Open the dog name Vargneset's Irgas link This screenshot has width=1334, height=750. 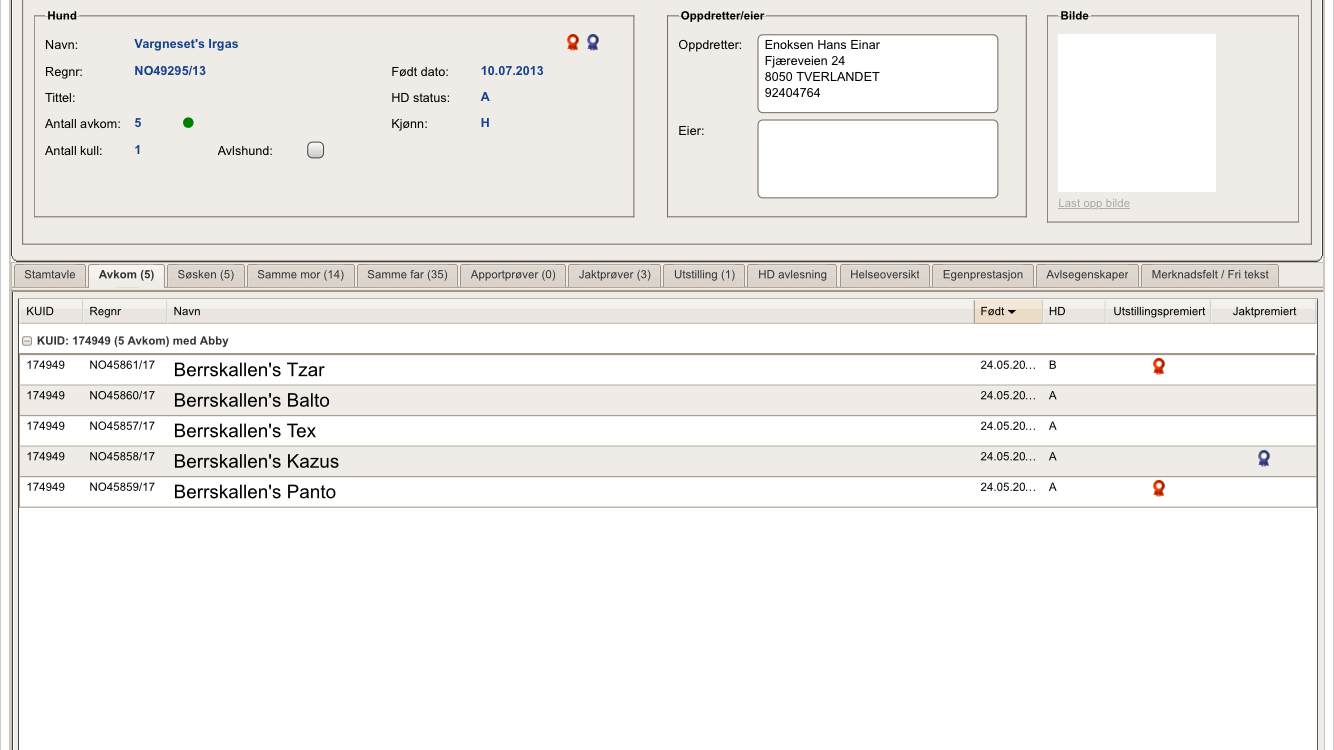[186, 44]
